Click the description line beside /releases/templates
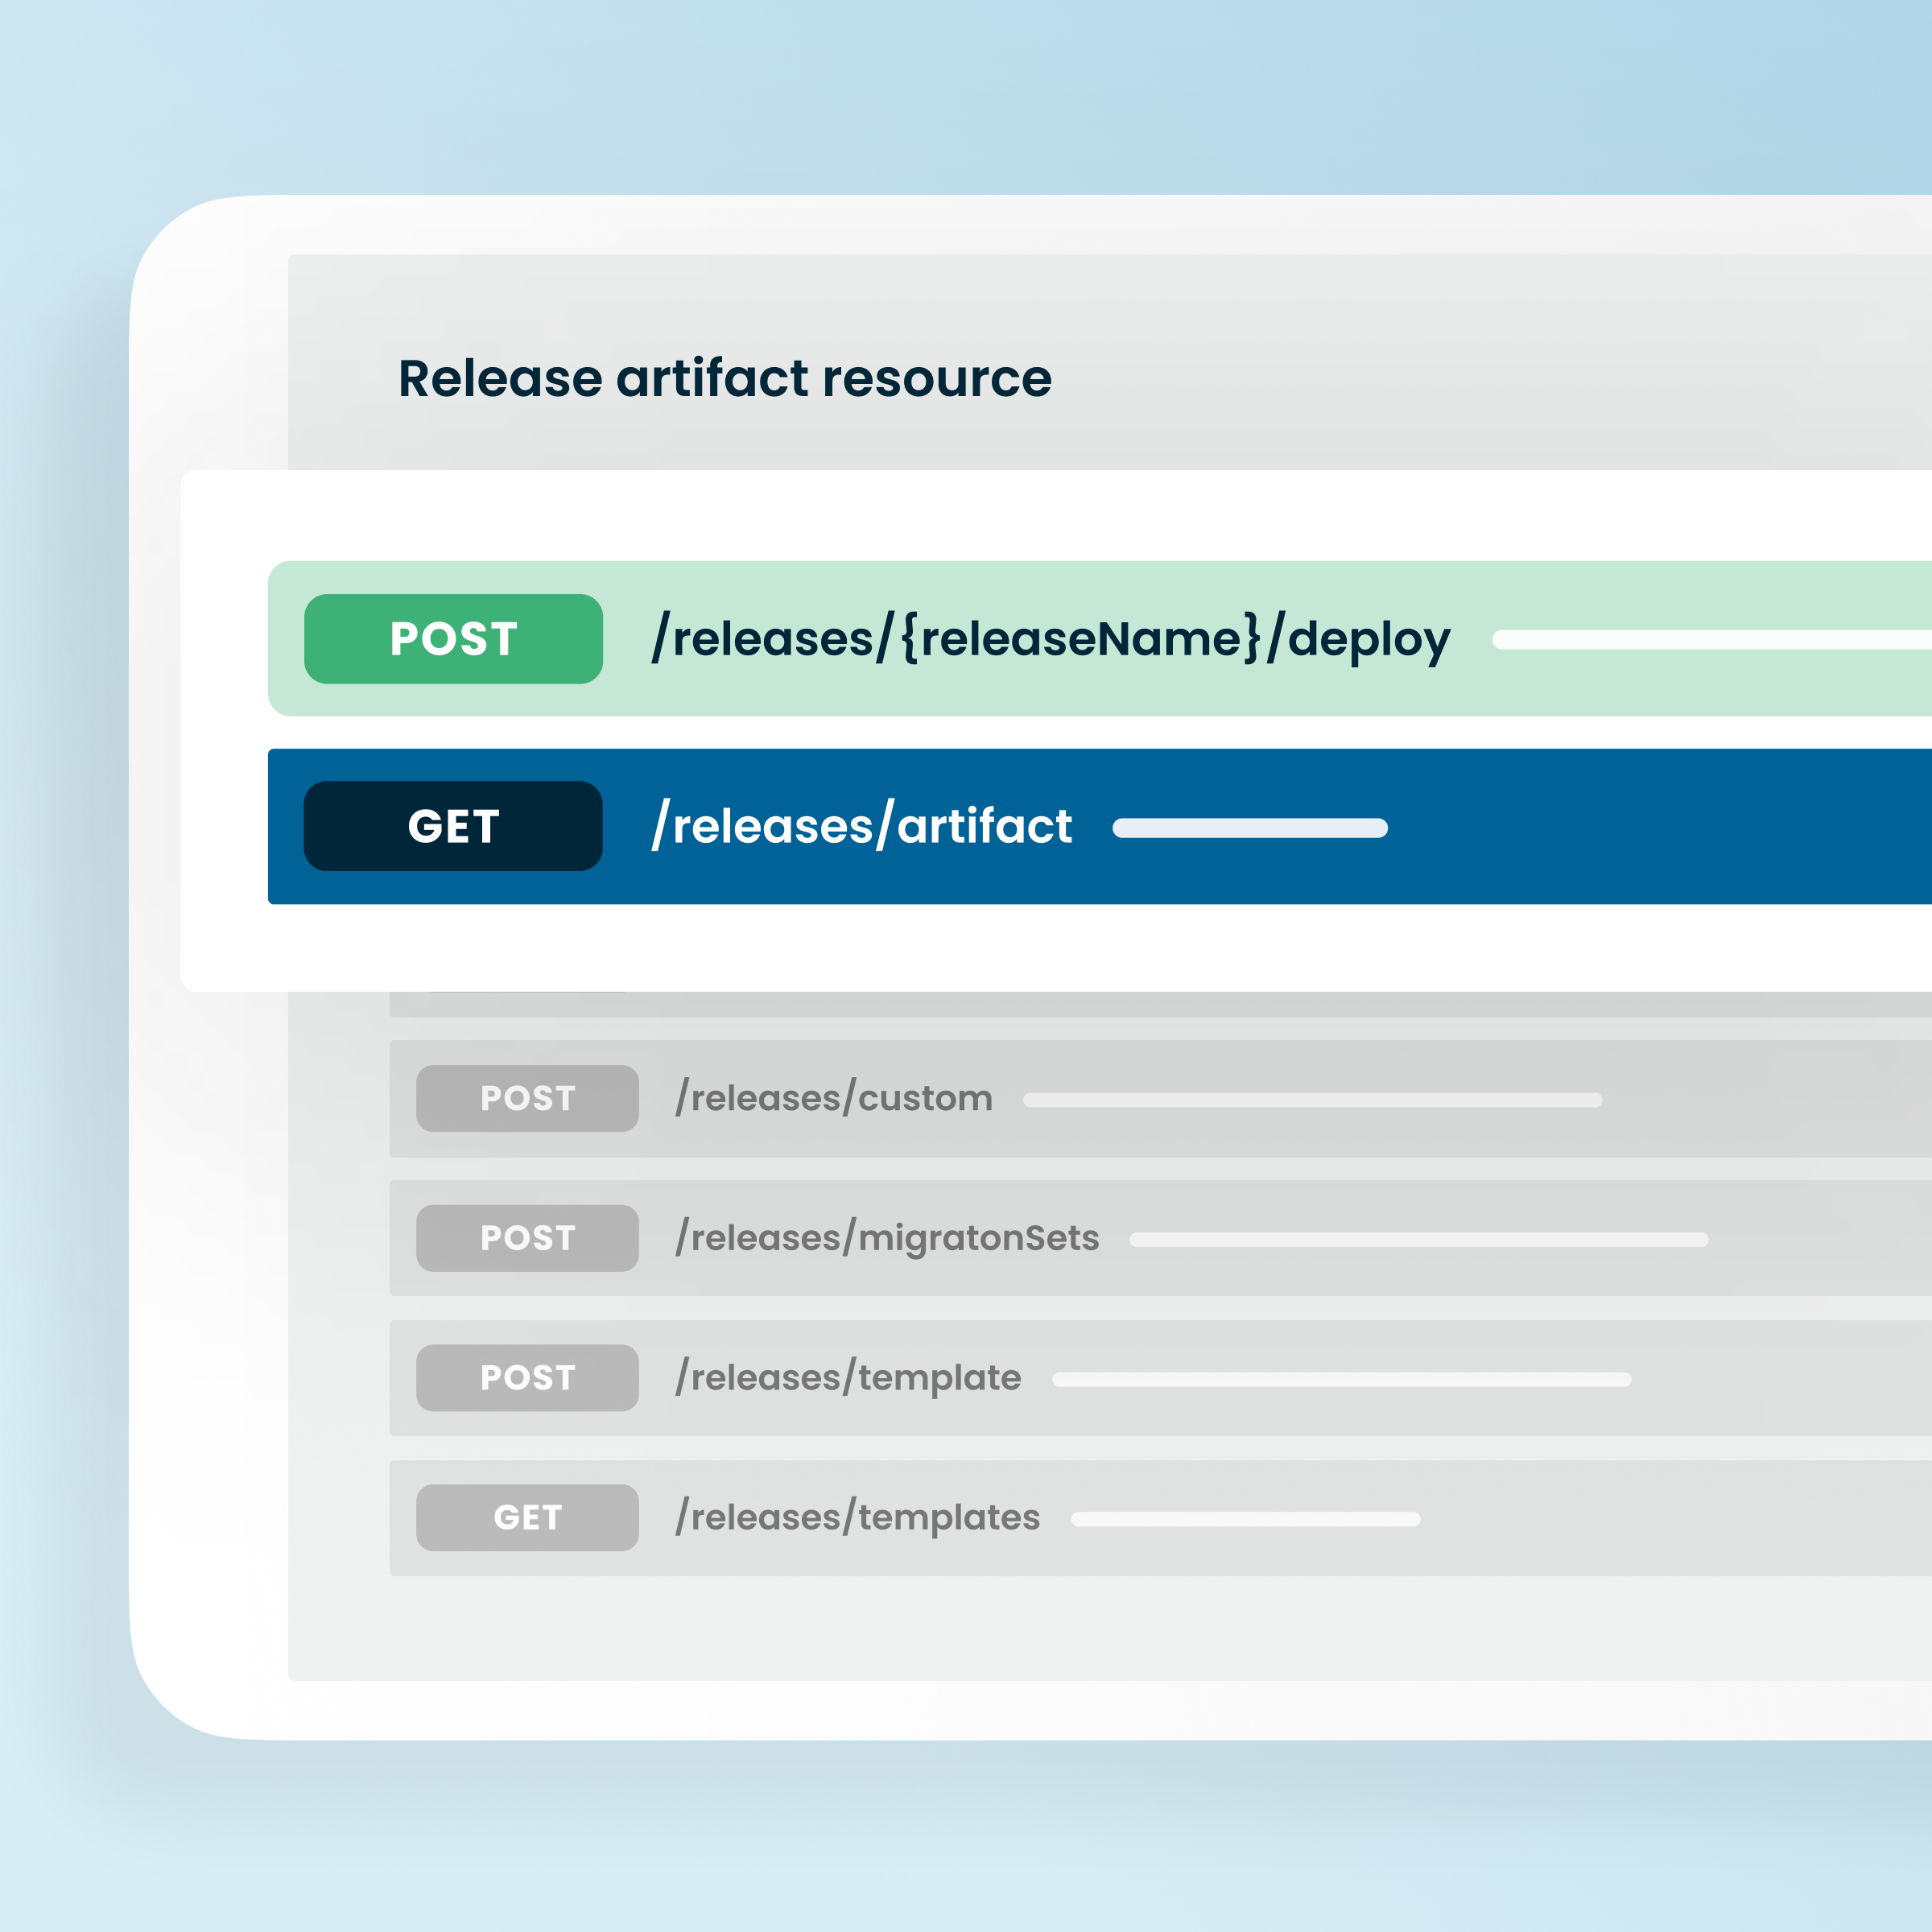This screenshot has height=1932, width=1932. (1245, 1519)
